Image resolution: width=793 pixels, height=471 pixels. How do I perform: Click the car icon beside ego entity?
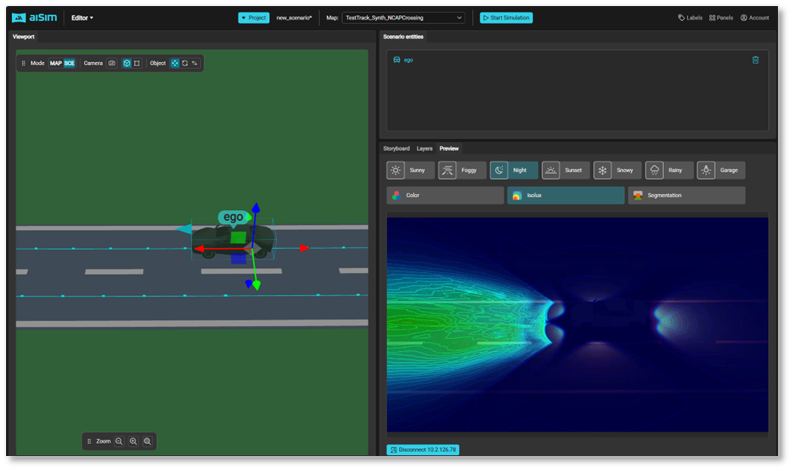[396, 60]
